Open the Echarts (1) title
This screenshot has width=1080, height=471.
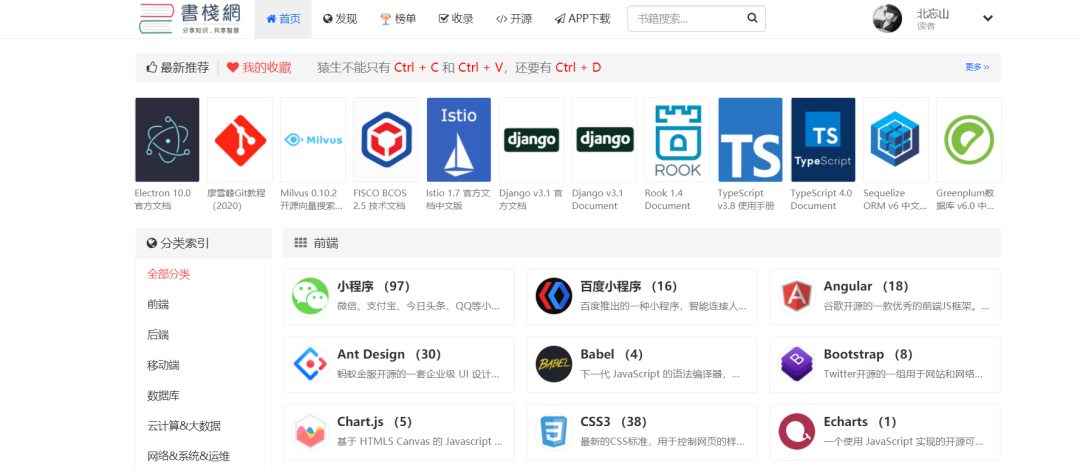(860, 421)
